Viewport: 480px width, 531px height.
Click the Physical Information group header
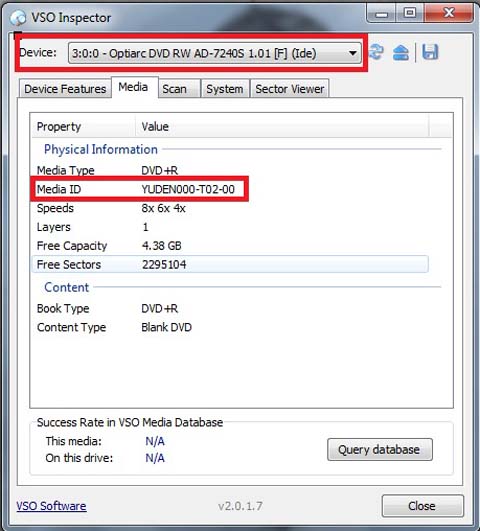pos(101,149)
